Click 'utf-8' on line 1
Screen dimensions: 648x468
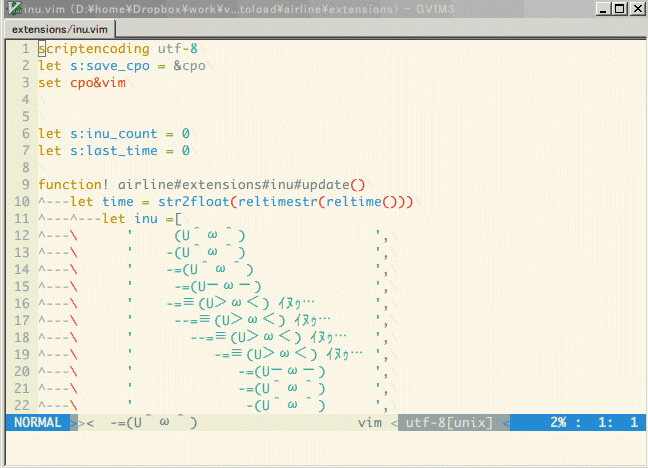[x=178, y=49]
